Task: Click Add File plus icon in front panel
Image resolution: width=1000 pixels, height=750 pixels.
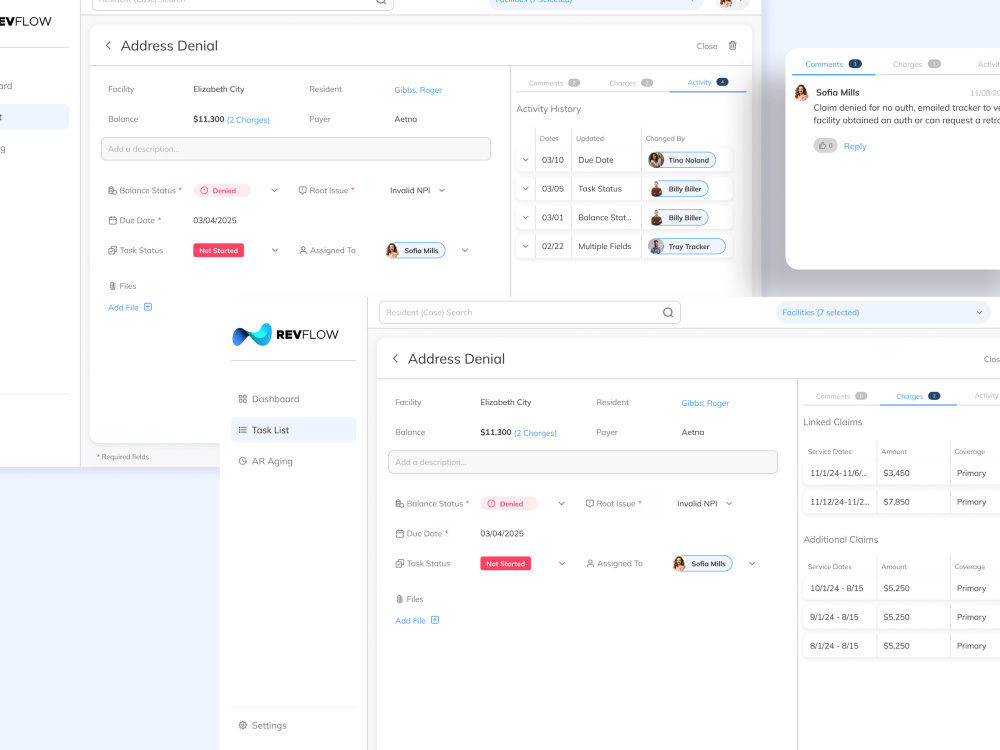Action: 435,620
